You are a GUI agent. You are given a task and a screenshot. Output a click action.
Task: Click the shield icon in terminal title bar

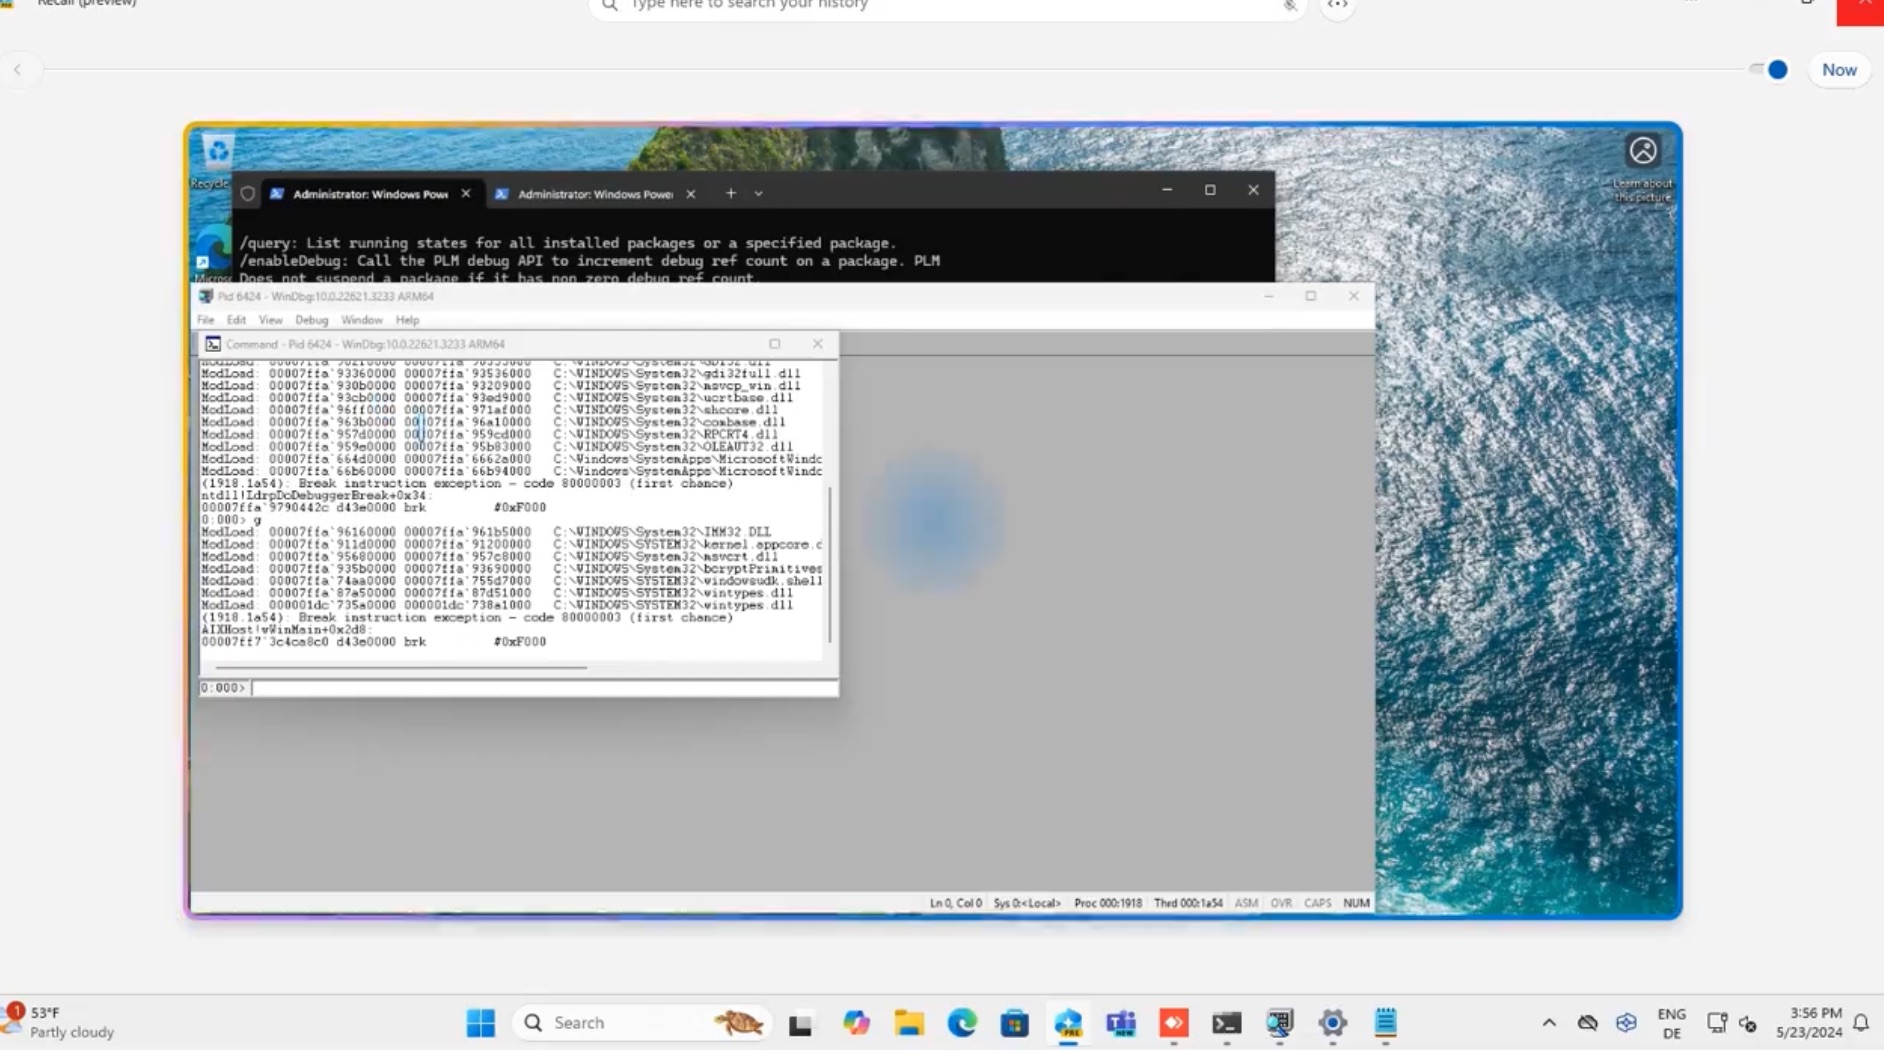tap(248, 194)
